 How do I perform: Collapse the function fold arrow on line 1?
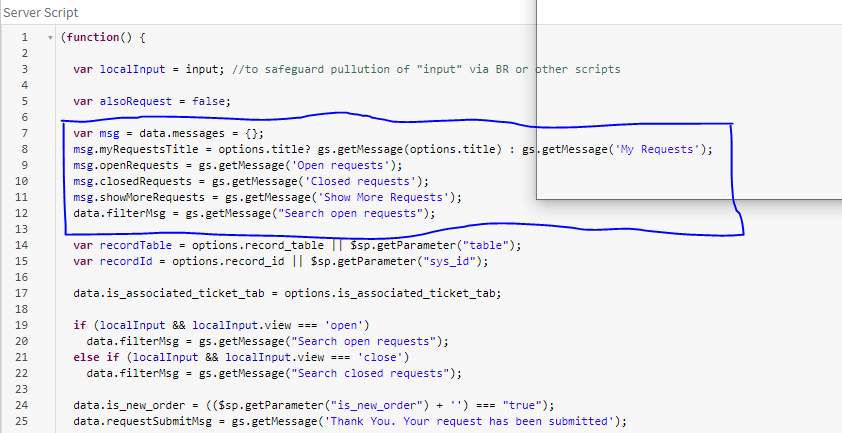(50, 38)
